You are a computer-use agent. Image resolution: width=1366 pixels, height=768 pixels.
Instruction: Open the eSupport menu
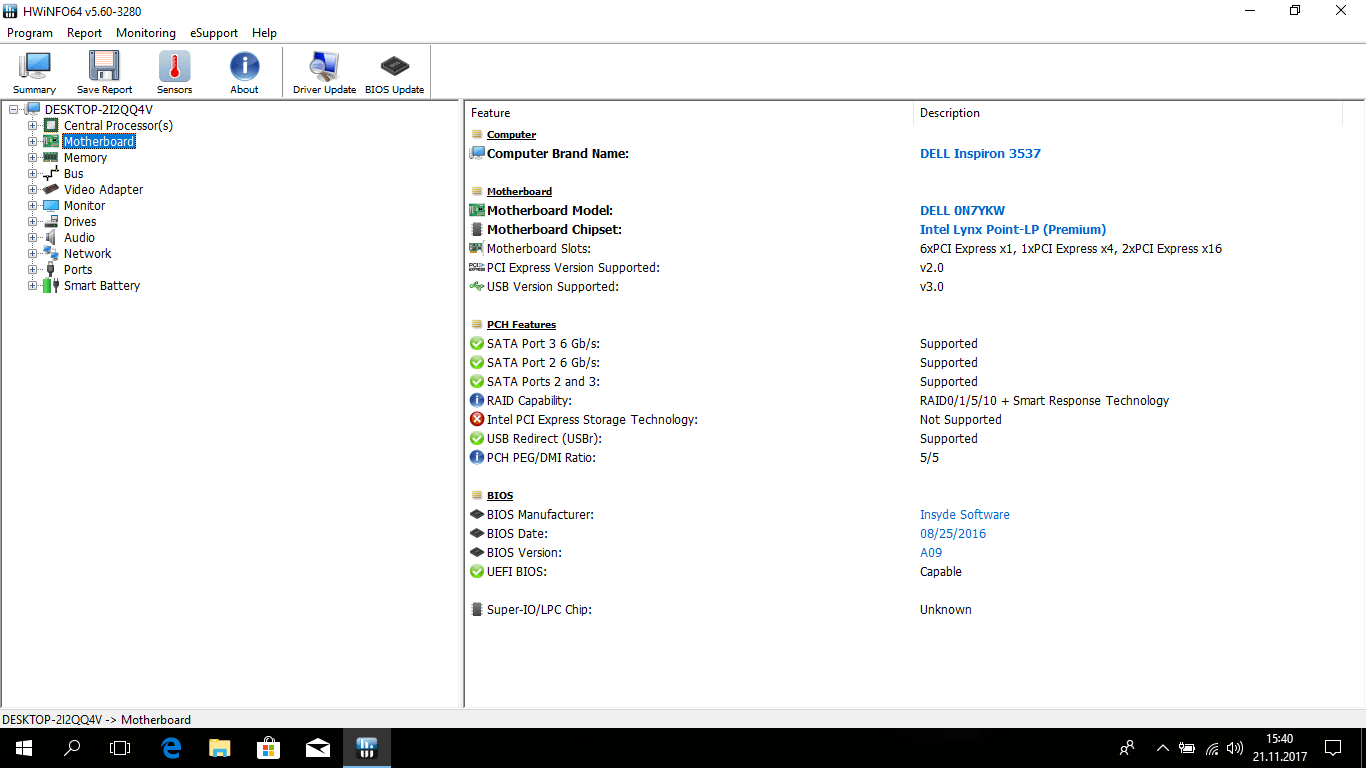(214, 33)
